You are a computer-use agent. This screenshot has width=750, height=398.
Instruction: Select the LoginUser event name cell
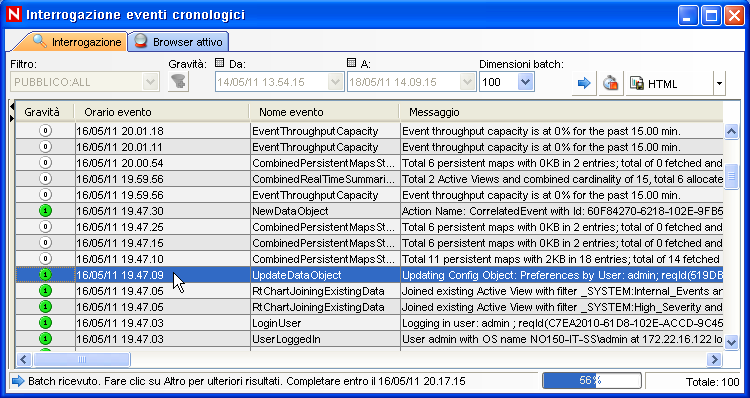point(325,323)
